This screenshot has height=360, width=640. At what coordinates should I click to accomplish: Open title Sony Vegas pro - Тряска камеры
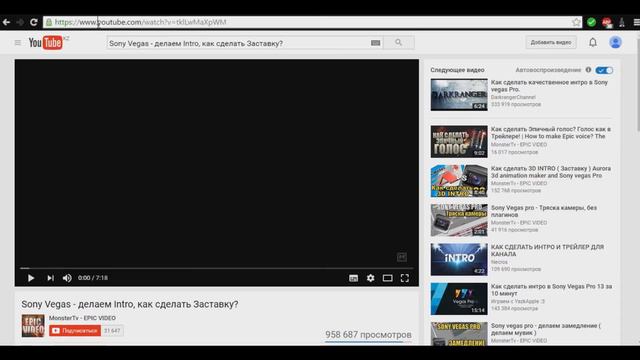tap(544, 211)
